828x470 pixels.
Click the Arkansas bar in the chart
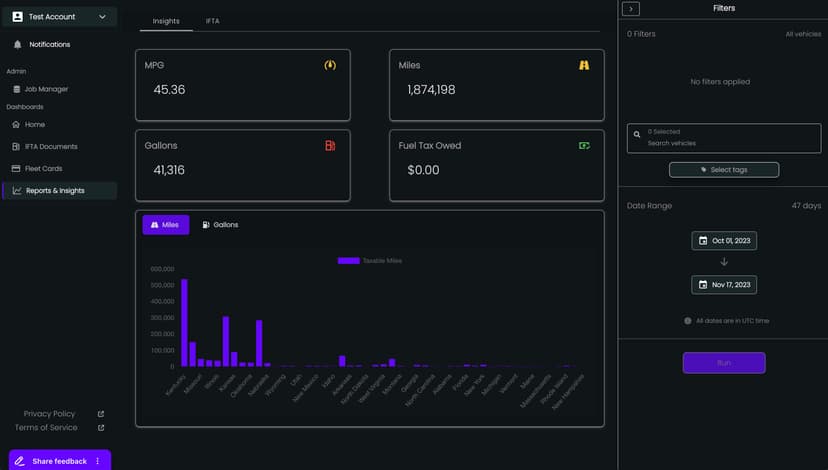[342, 361]
